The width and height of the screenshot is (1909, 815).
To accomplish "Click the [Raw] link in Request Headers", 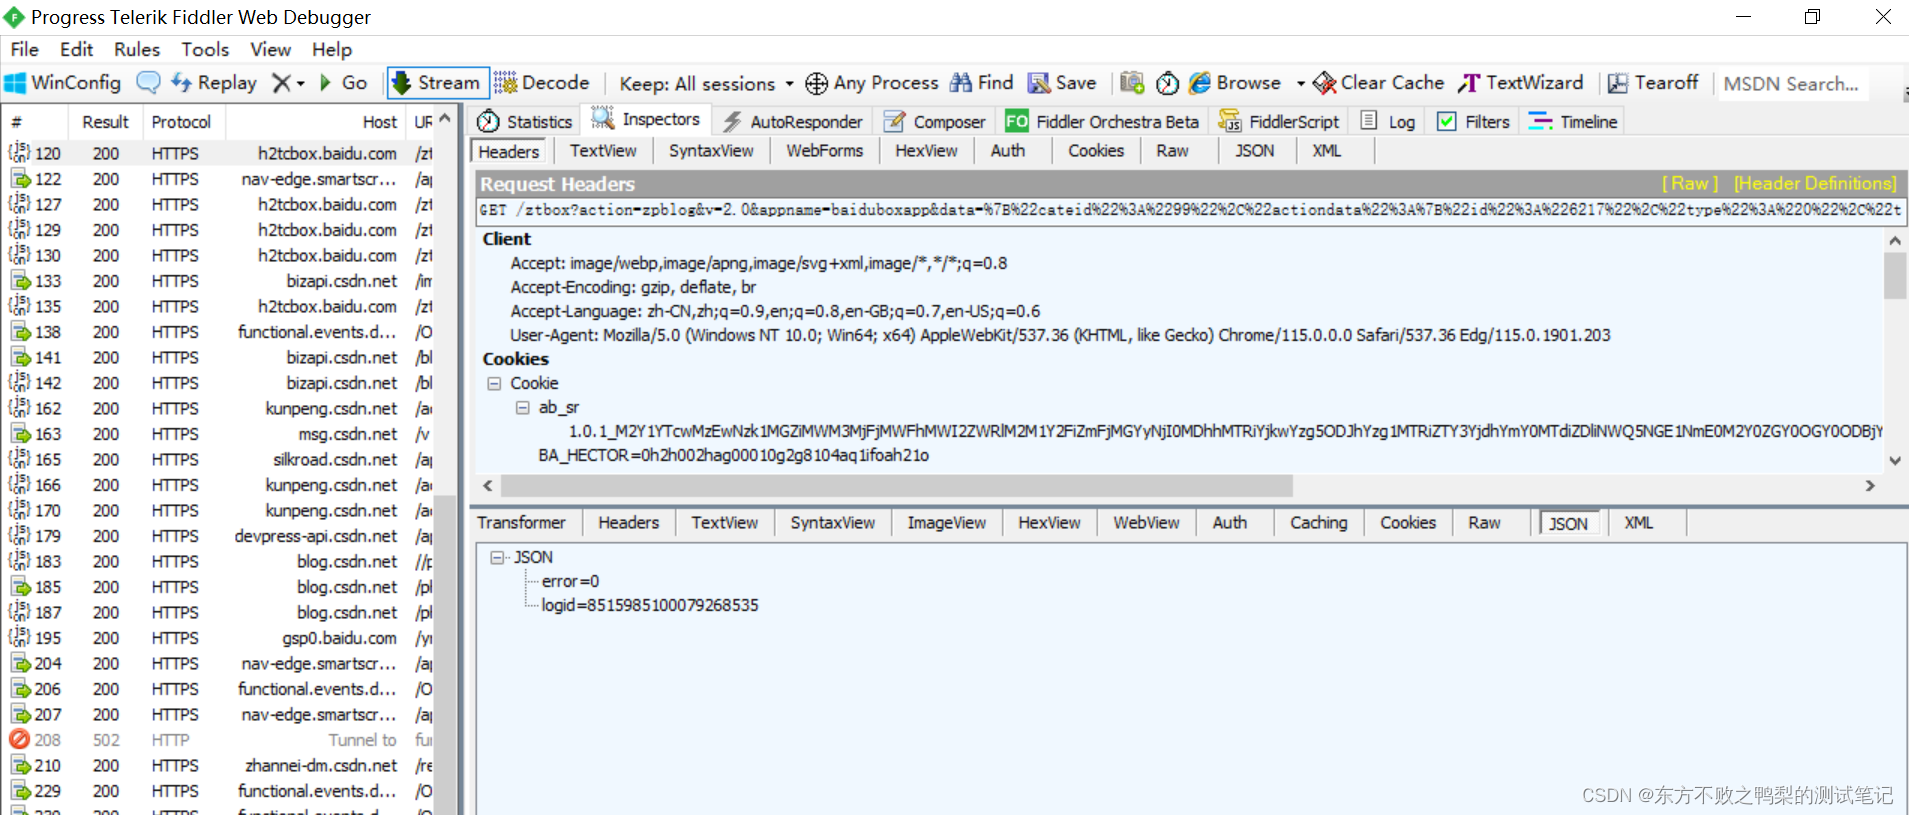I will 1690,183.
